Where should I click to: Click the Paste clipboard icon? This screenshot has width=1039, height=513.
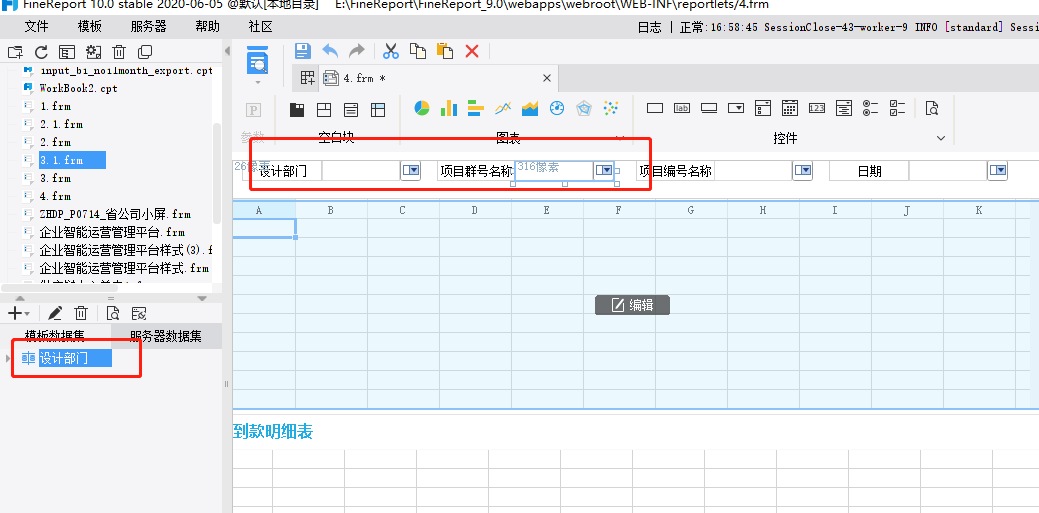pos(445,51)
